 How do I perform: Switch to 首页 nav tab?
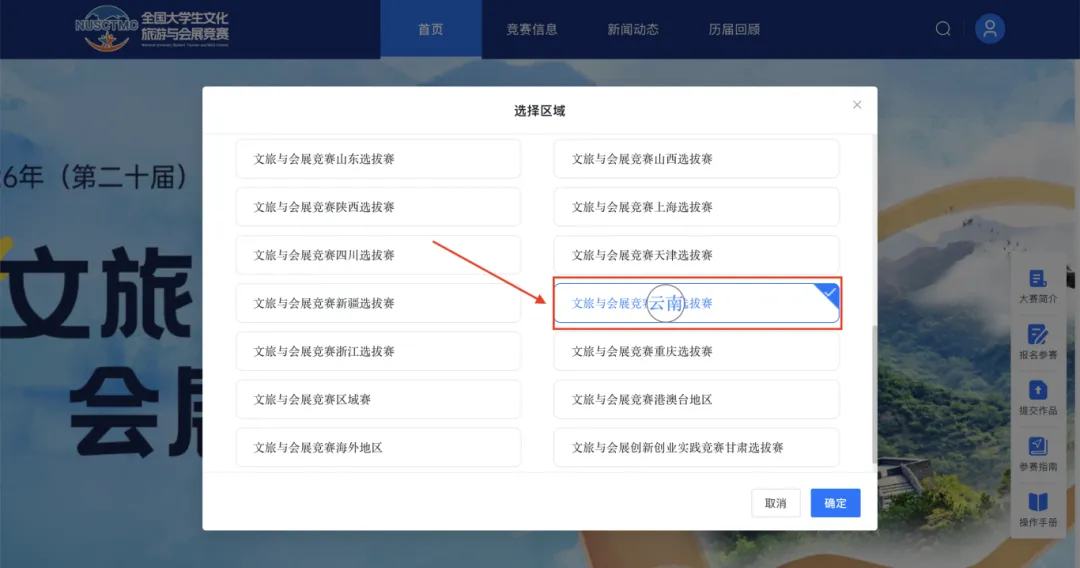pos(431,29)
